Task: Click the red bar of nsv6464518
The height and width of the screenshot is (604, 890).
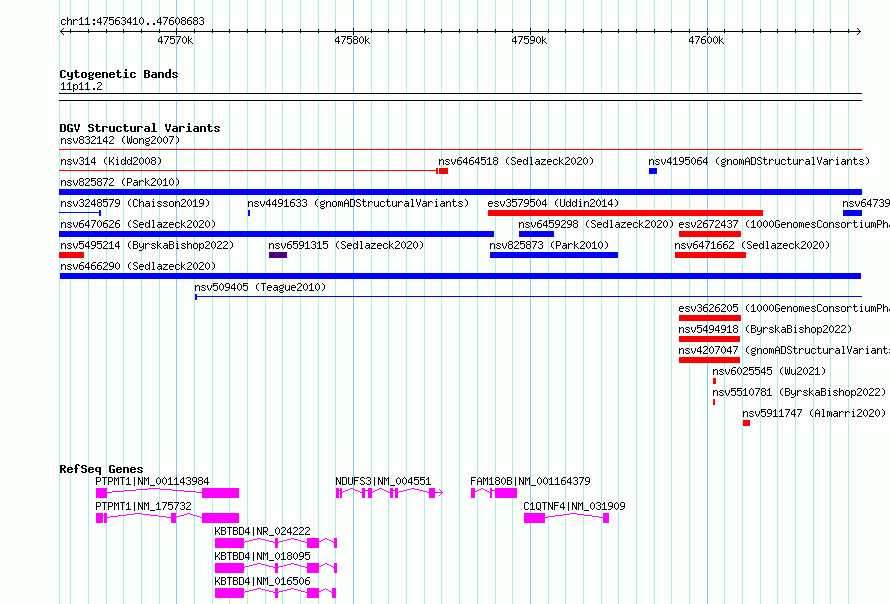Action: coord(443,171)
